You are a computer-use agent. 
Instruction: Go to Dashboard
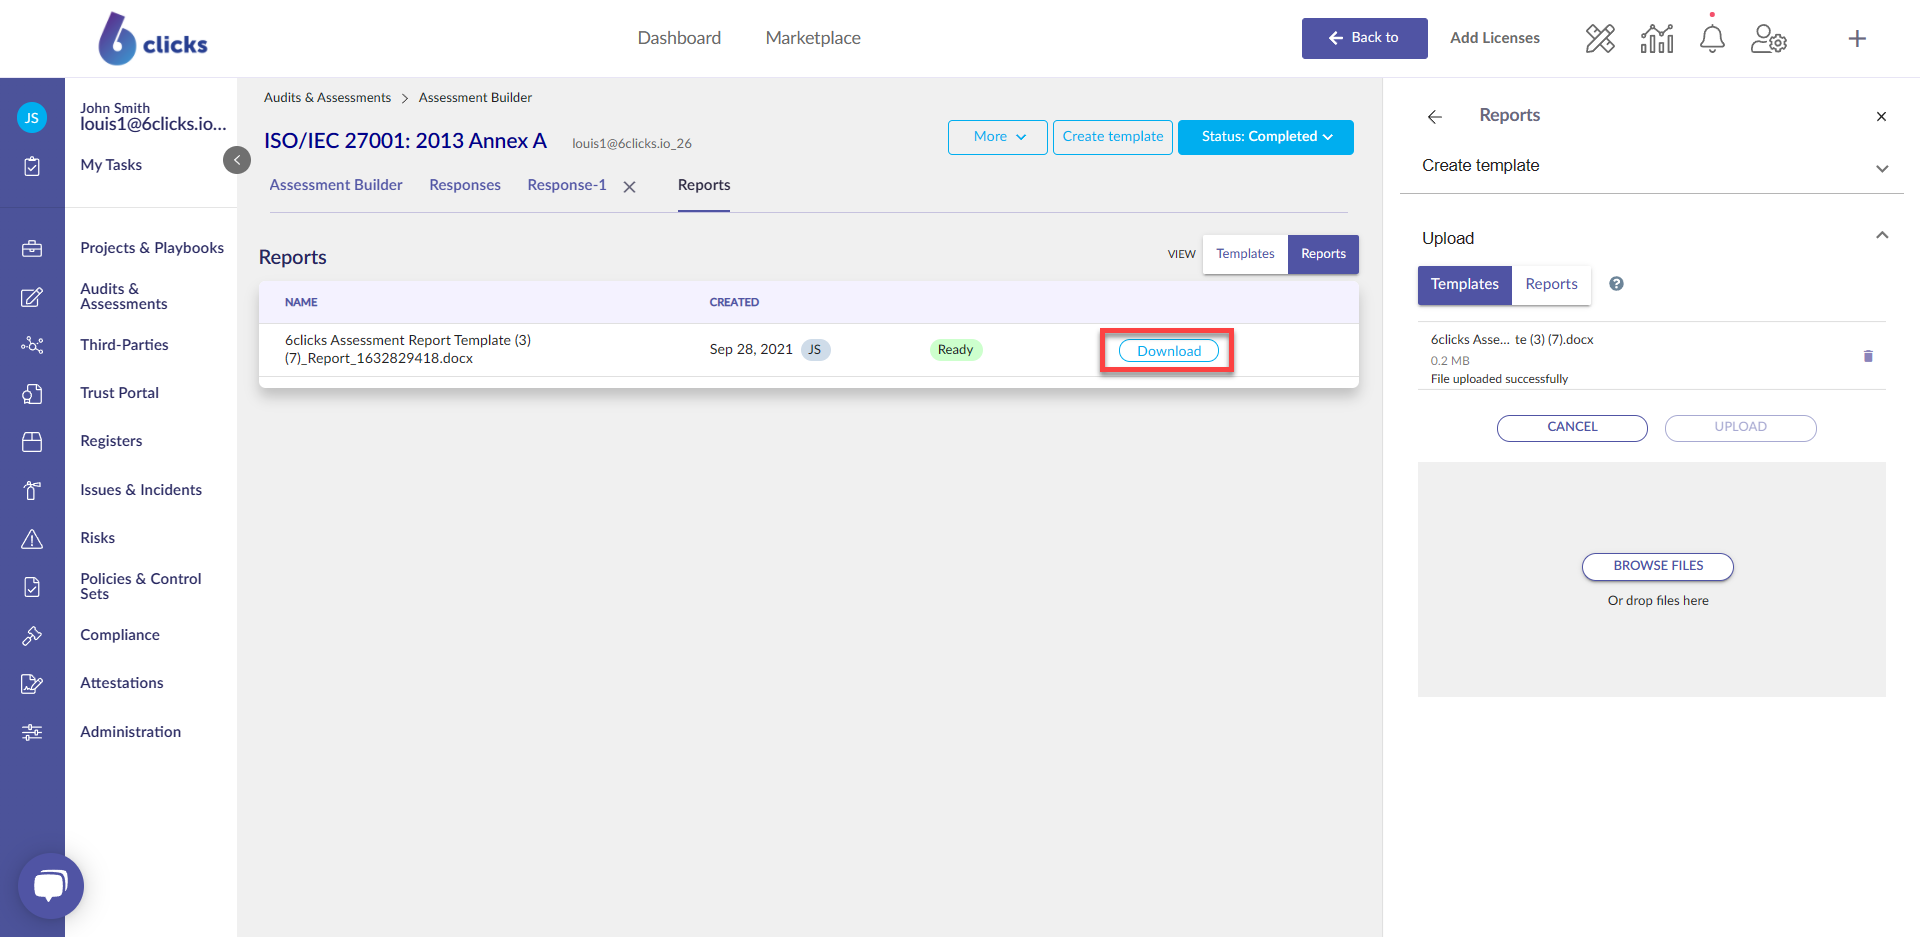pos(679,38)
